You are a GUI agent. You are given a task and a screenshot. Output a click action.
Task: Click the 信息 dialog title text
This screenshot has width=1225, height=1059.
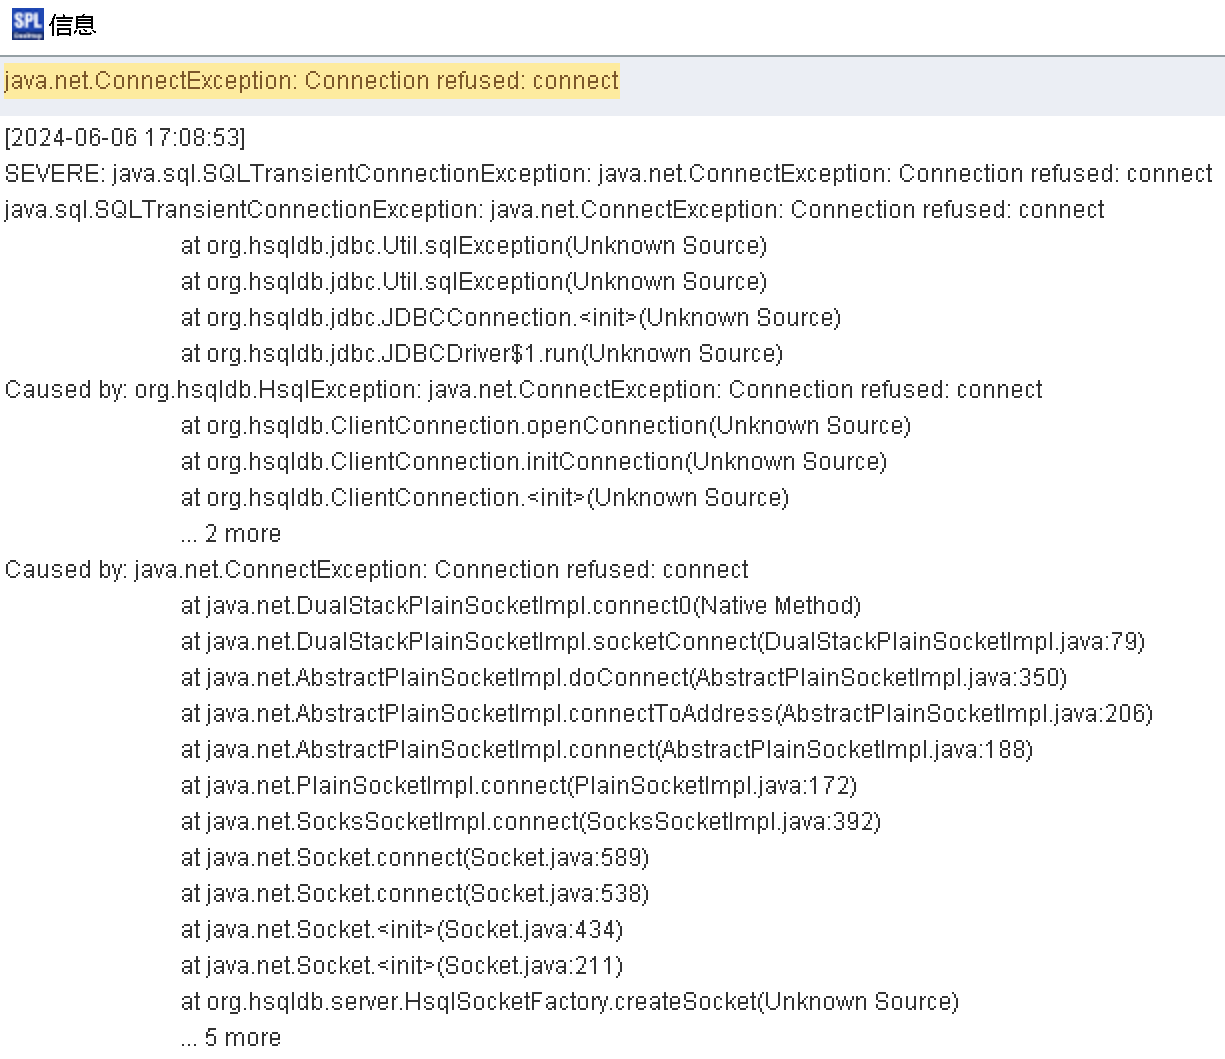73,25
